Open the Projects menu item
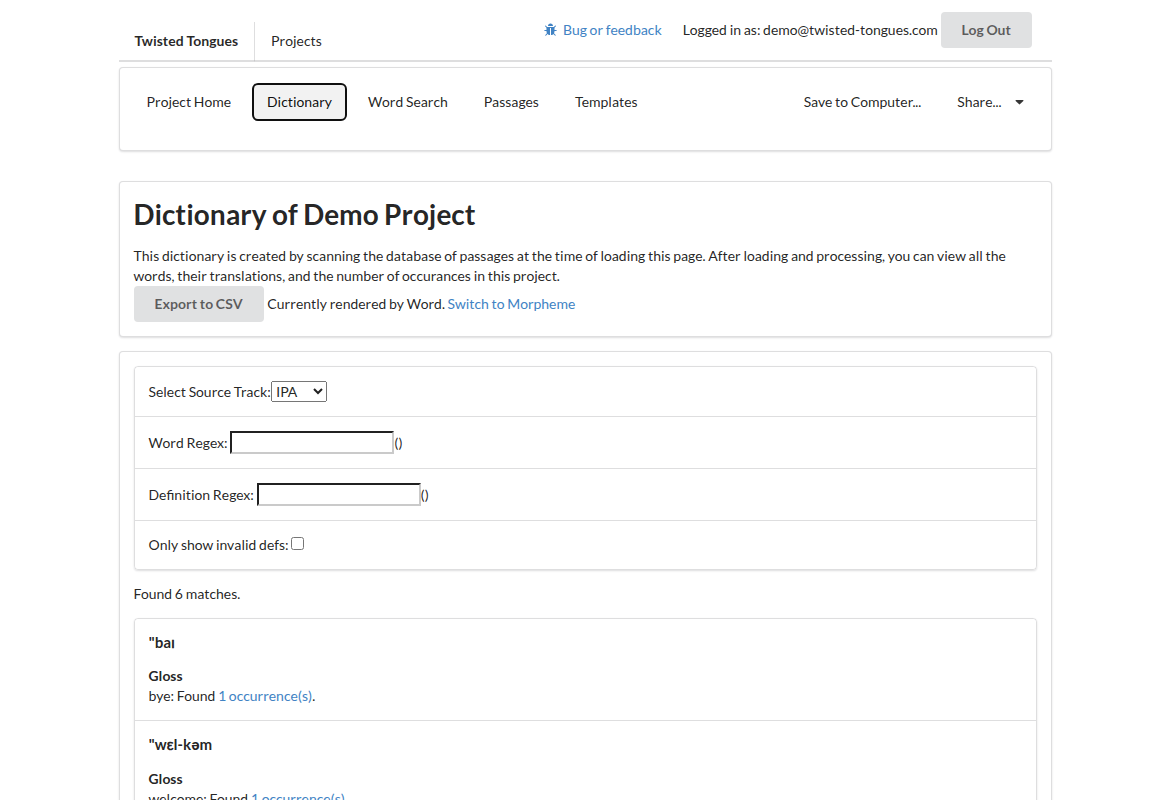This screenshot has width=1170, height=800. (296, 41)
